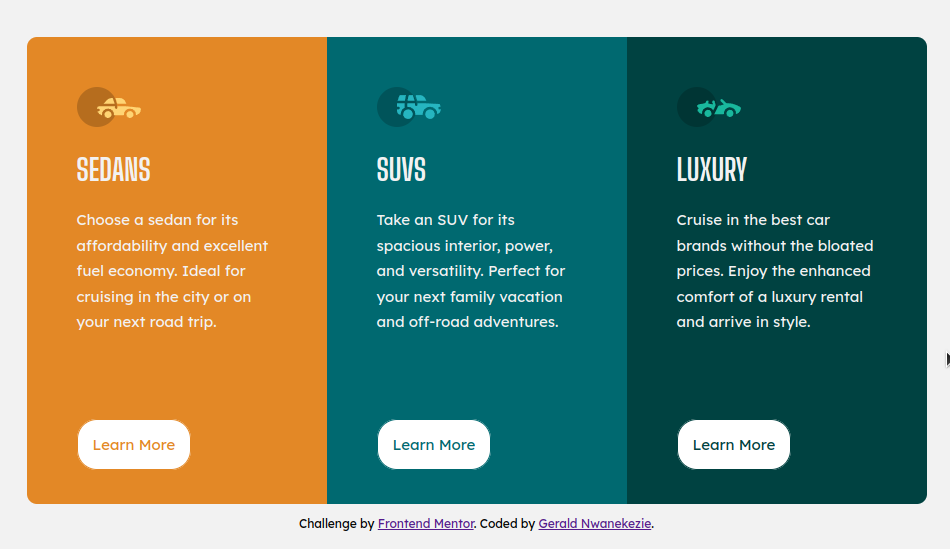
Task: Click Learn More in the Luxury card
Action: point(734,445)
